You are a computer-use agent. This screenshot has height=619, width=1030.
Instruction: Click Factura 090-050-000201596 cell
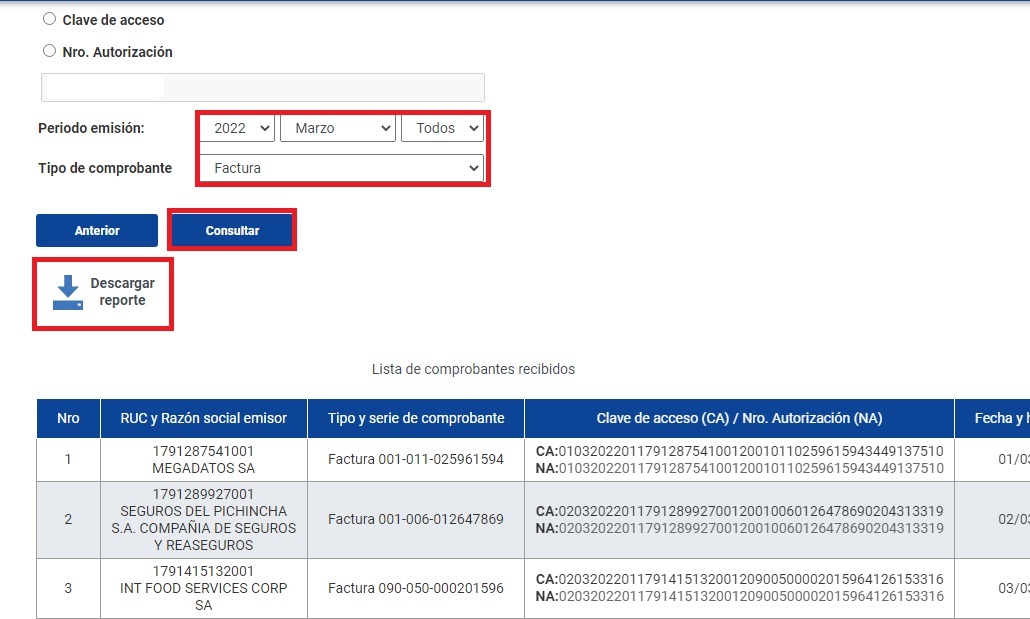coord(416,588)
